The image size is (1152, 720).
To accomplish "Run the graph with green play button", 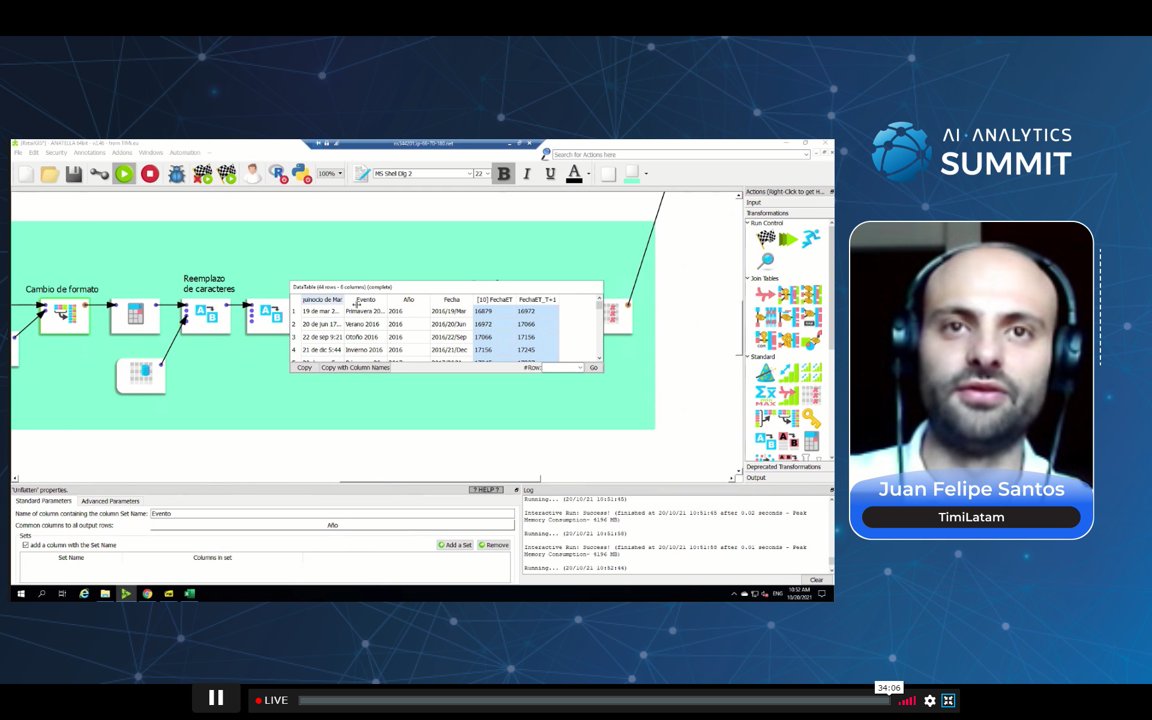I will [124, 174].
